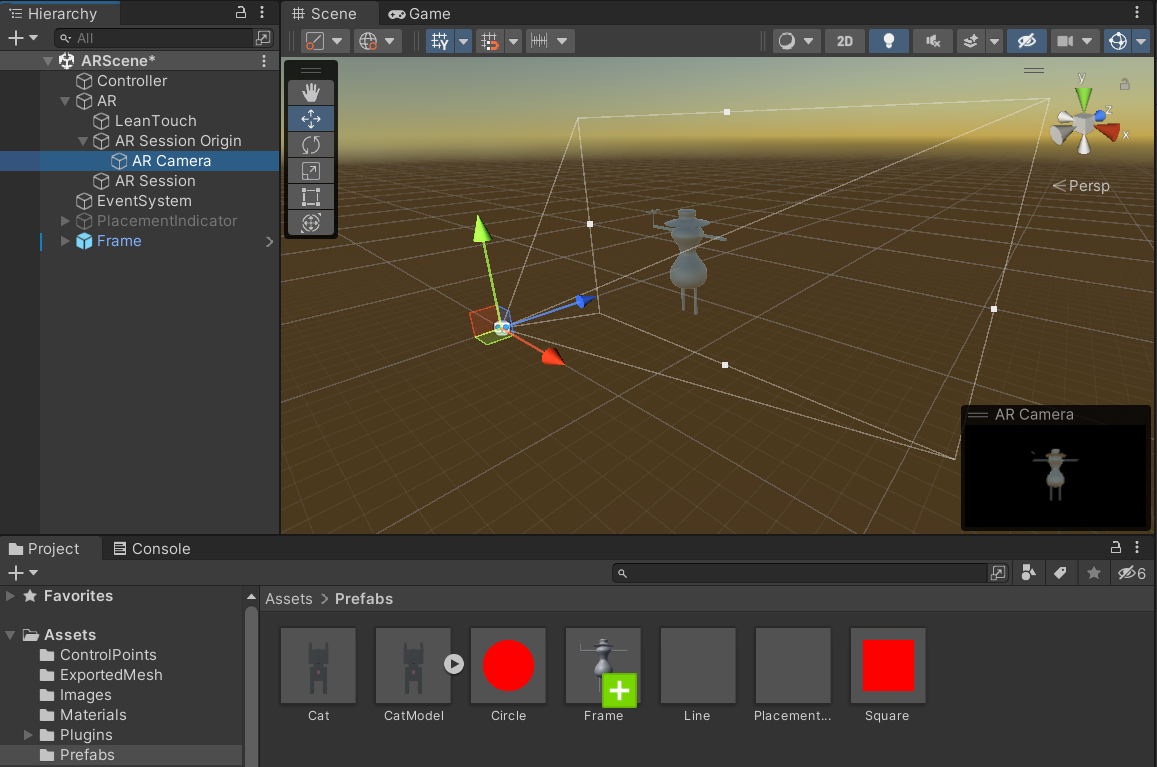The image size is (1157, 767).
Task: Click the search-by-type icon in Project panel
Action: (1028, 573)
